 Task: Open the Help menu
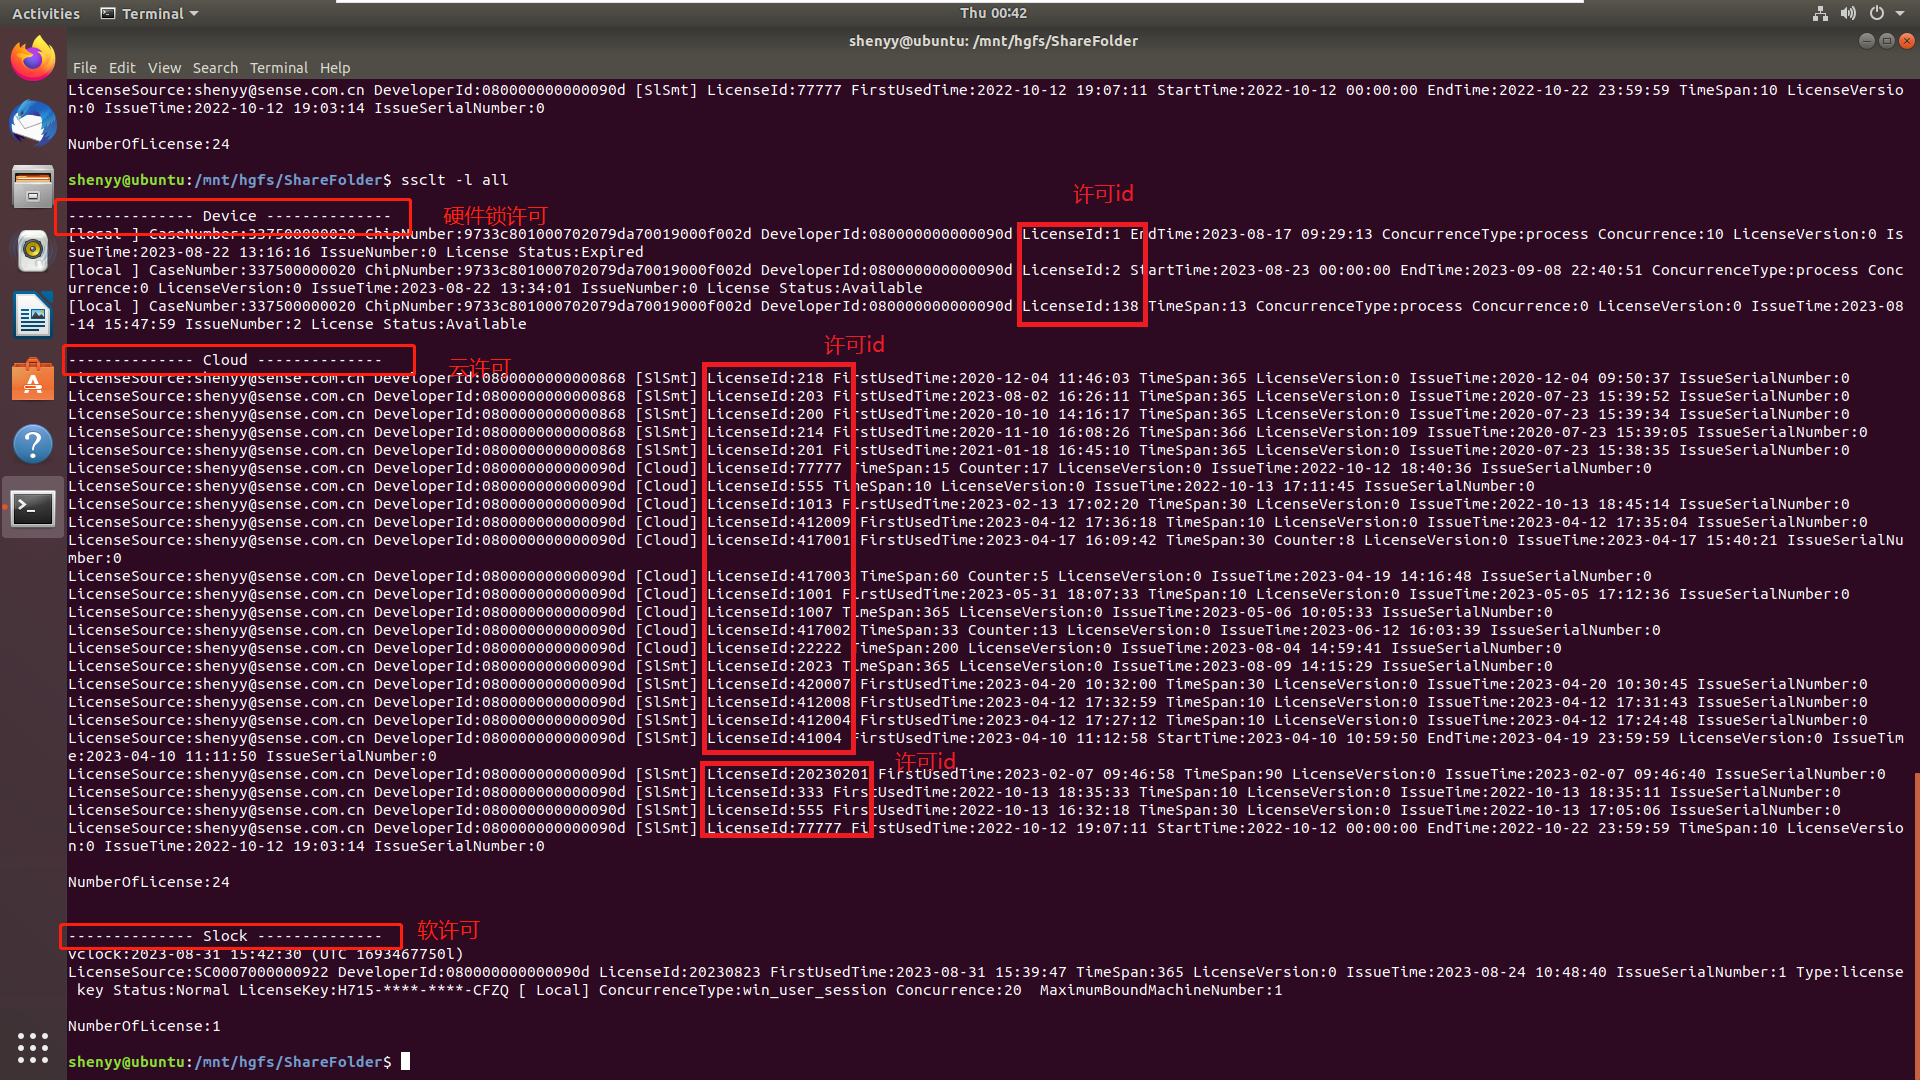pyautogui.click(x=335, y=68)
